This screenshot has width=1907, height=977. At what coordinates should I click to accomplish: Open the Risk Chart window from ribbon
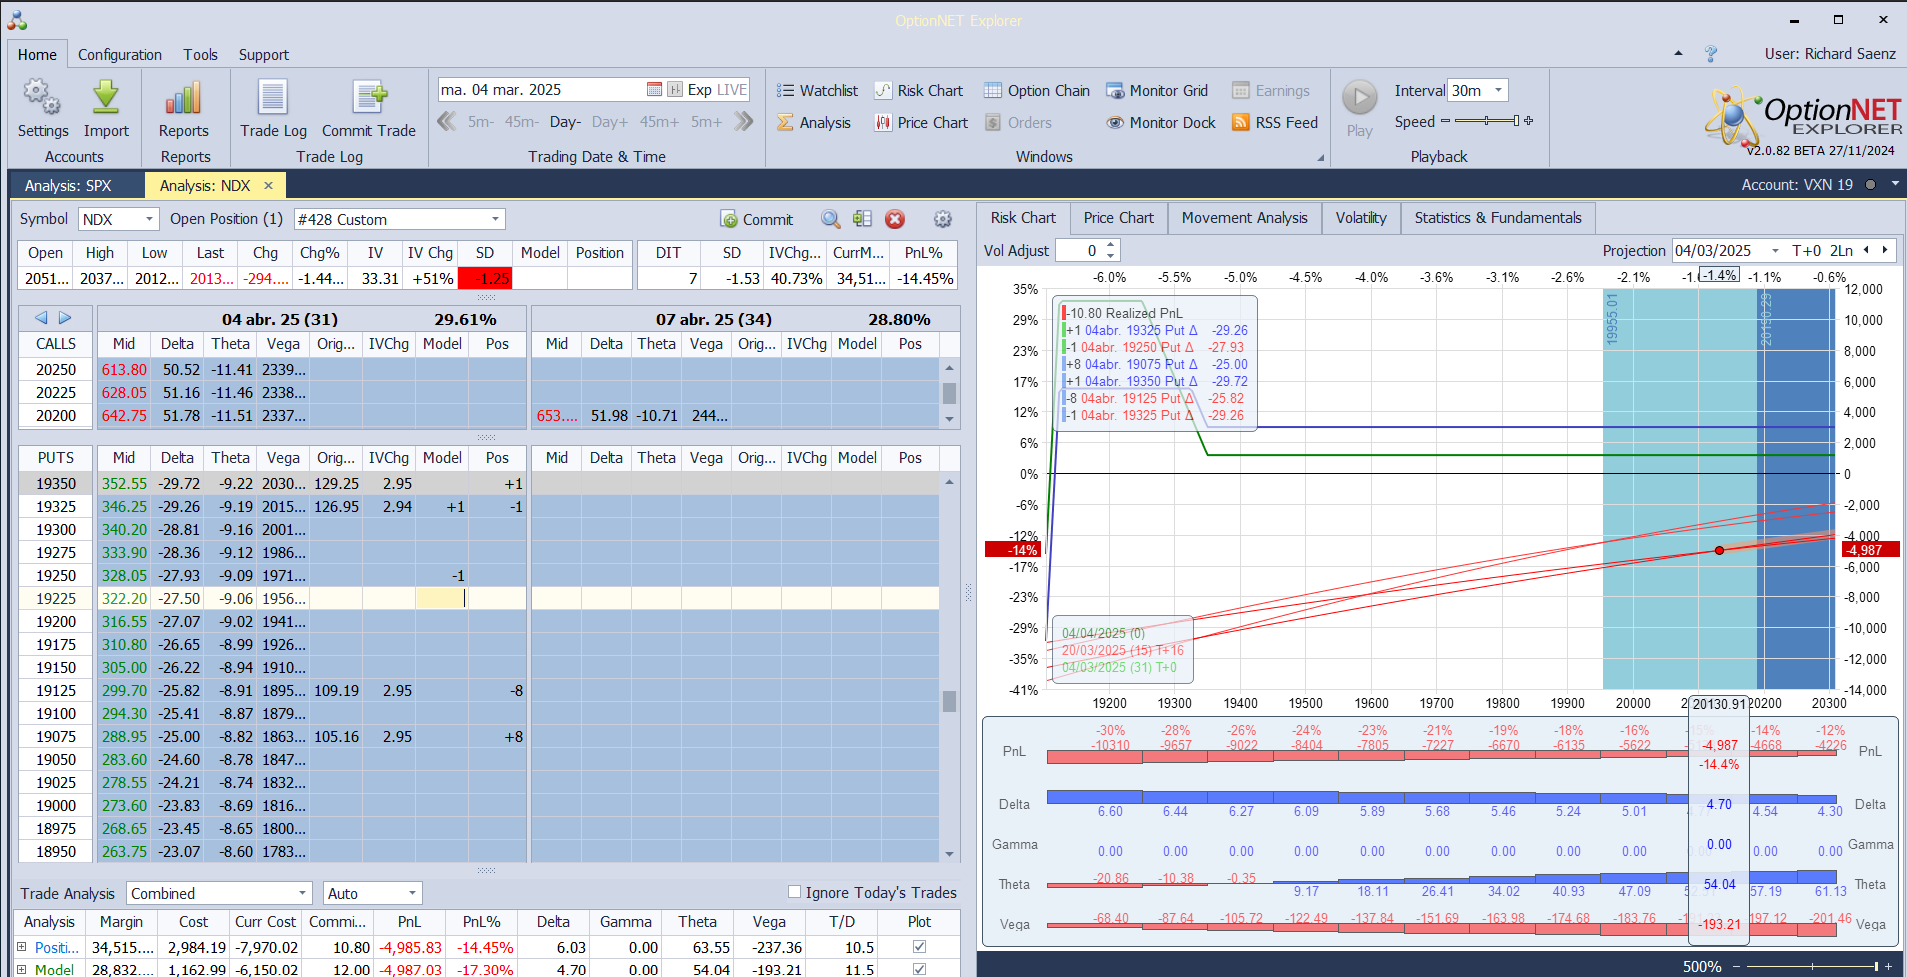click(x=918, y=90)
